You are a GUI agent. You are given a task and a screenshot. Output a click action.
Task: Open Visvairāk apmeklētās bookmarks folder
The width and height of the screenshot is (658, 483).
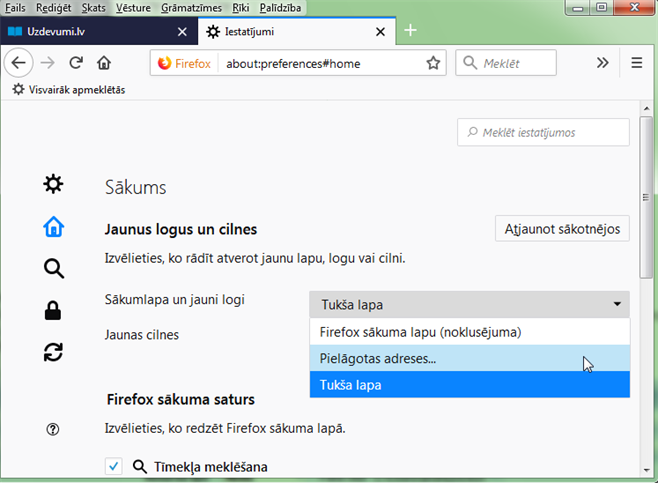pyautogui.click(x=68, y=90)
